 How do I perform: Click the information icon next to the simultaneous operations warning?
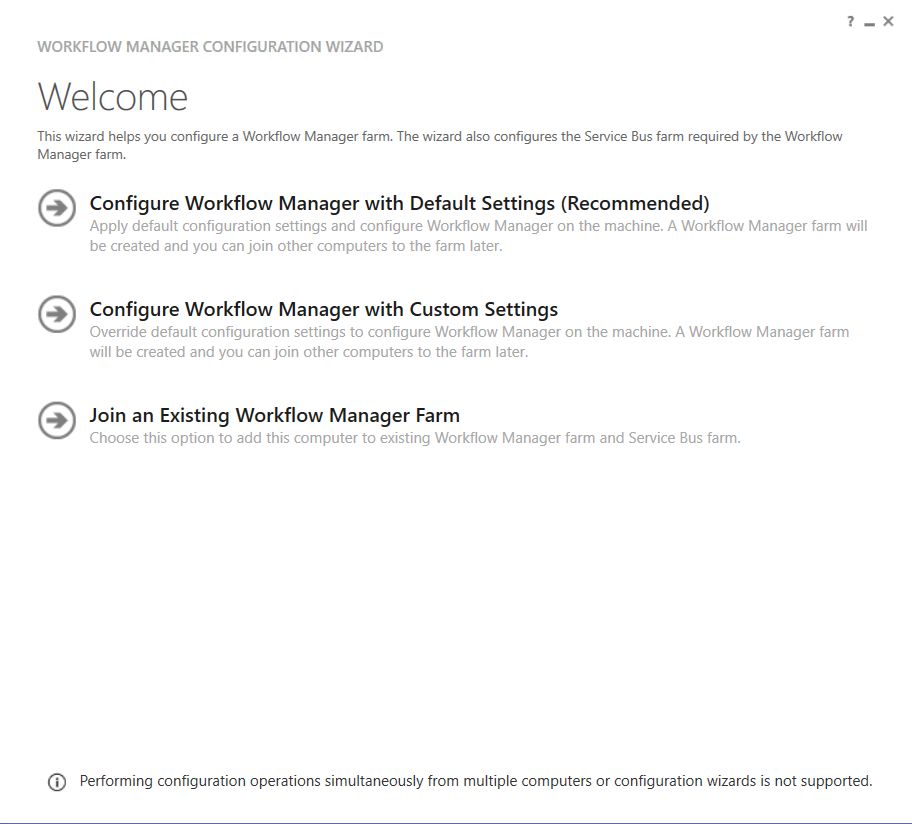(x=57, y=782)
